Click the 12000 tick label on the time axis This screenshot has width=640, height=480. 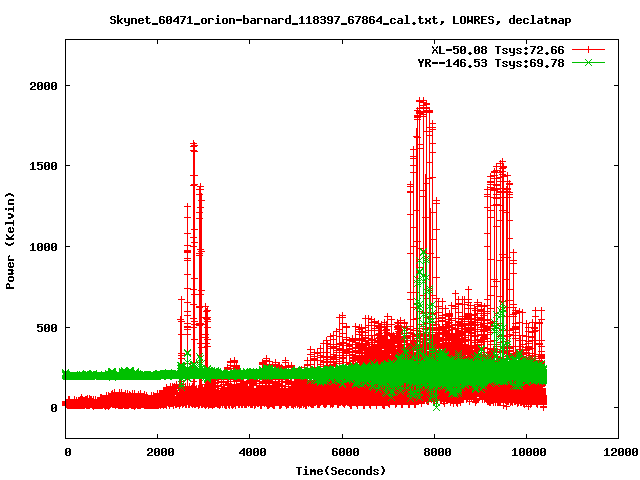(621, 452)
